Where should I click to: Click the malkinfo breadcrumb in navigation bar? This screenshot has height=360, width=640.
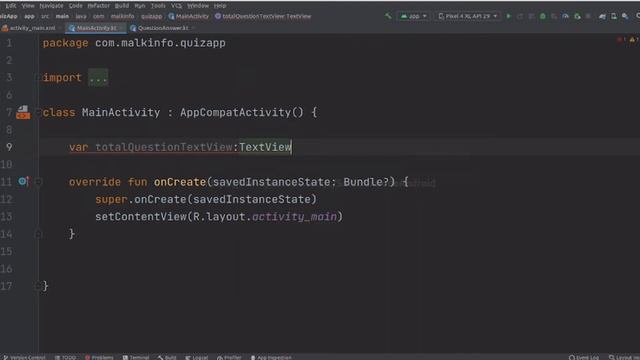[x=122, y=16]
